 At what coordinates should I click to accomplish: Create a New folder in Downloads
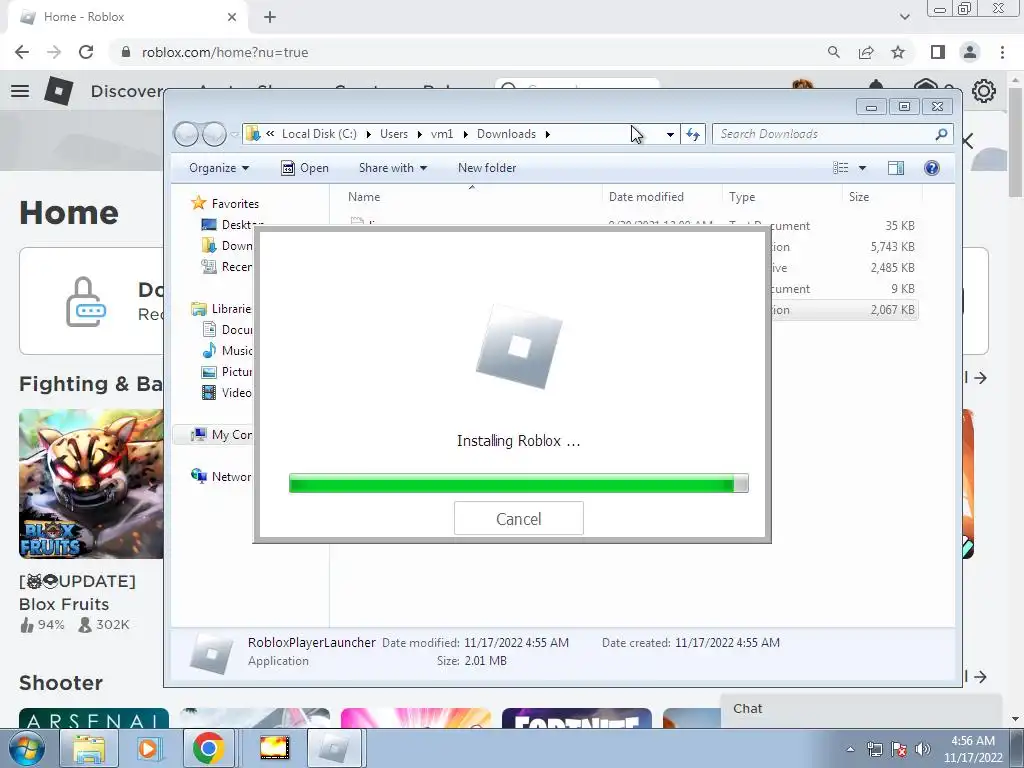click(x=487, y=168)
